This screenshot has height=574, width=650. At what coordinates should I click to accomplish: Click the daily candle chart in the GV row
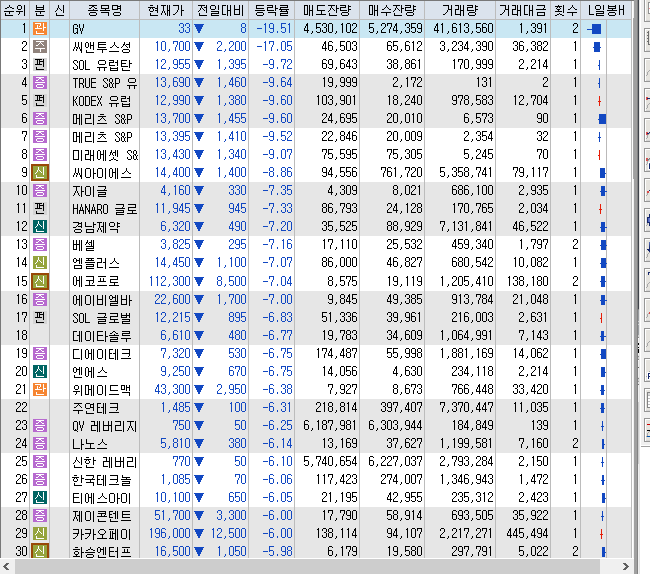pos(595,29)
